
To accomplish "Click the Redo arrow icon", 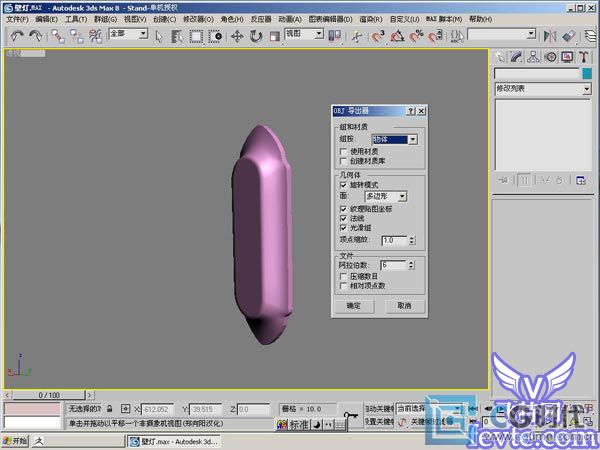I will pyautogui.click(x=36, y=36).
